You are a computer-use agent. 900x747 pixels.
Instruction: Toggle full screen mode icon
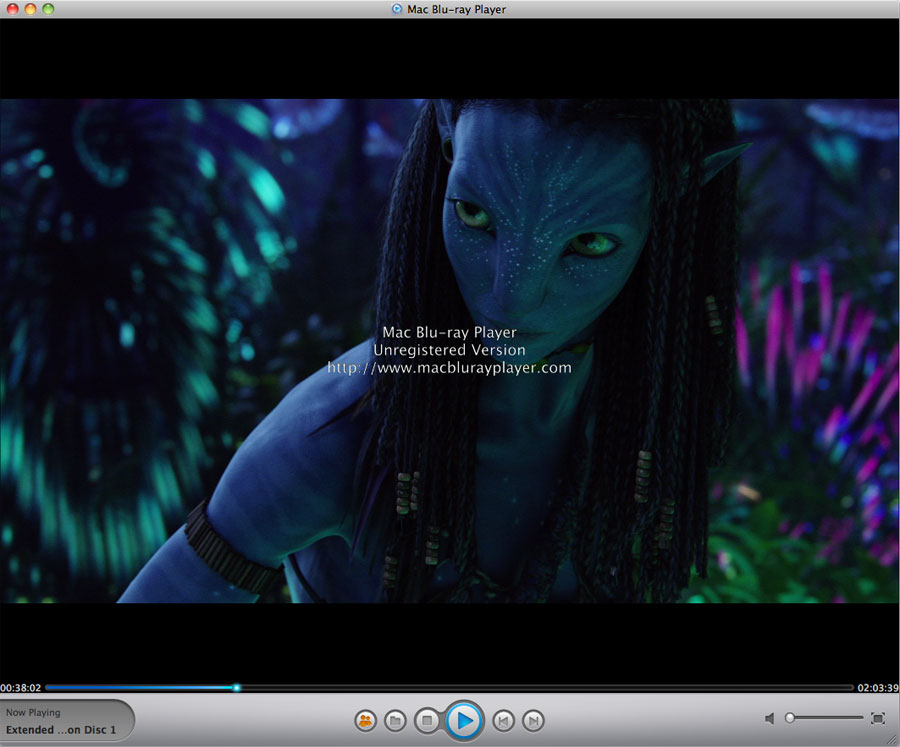[x=878, y=718]
